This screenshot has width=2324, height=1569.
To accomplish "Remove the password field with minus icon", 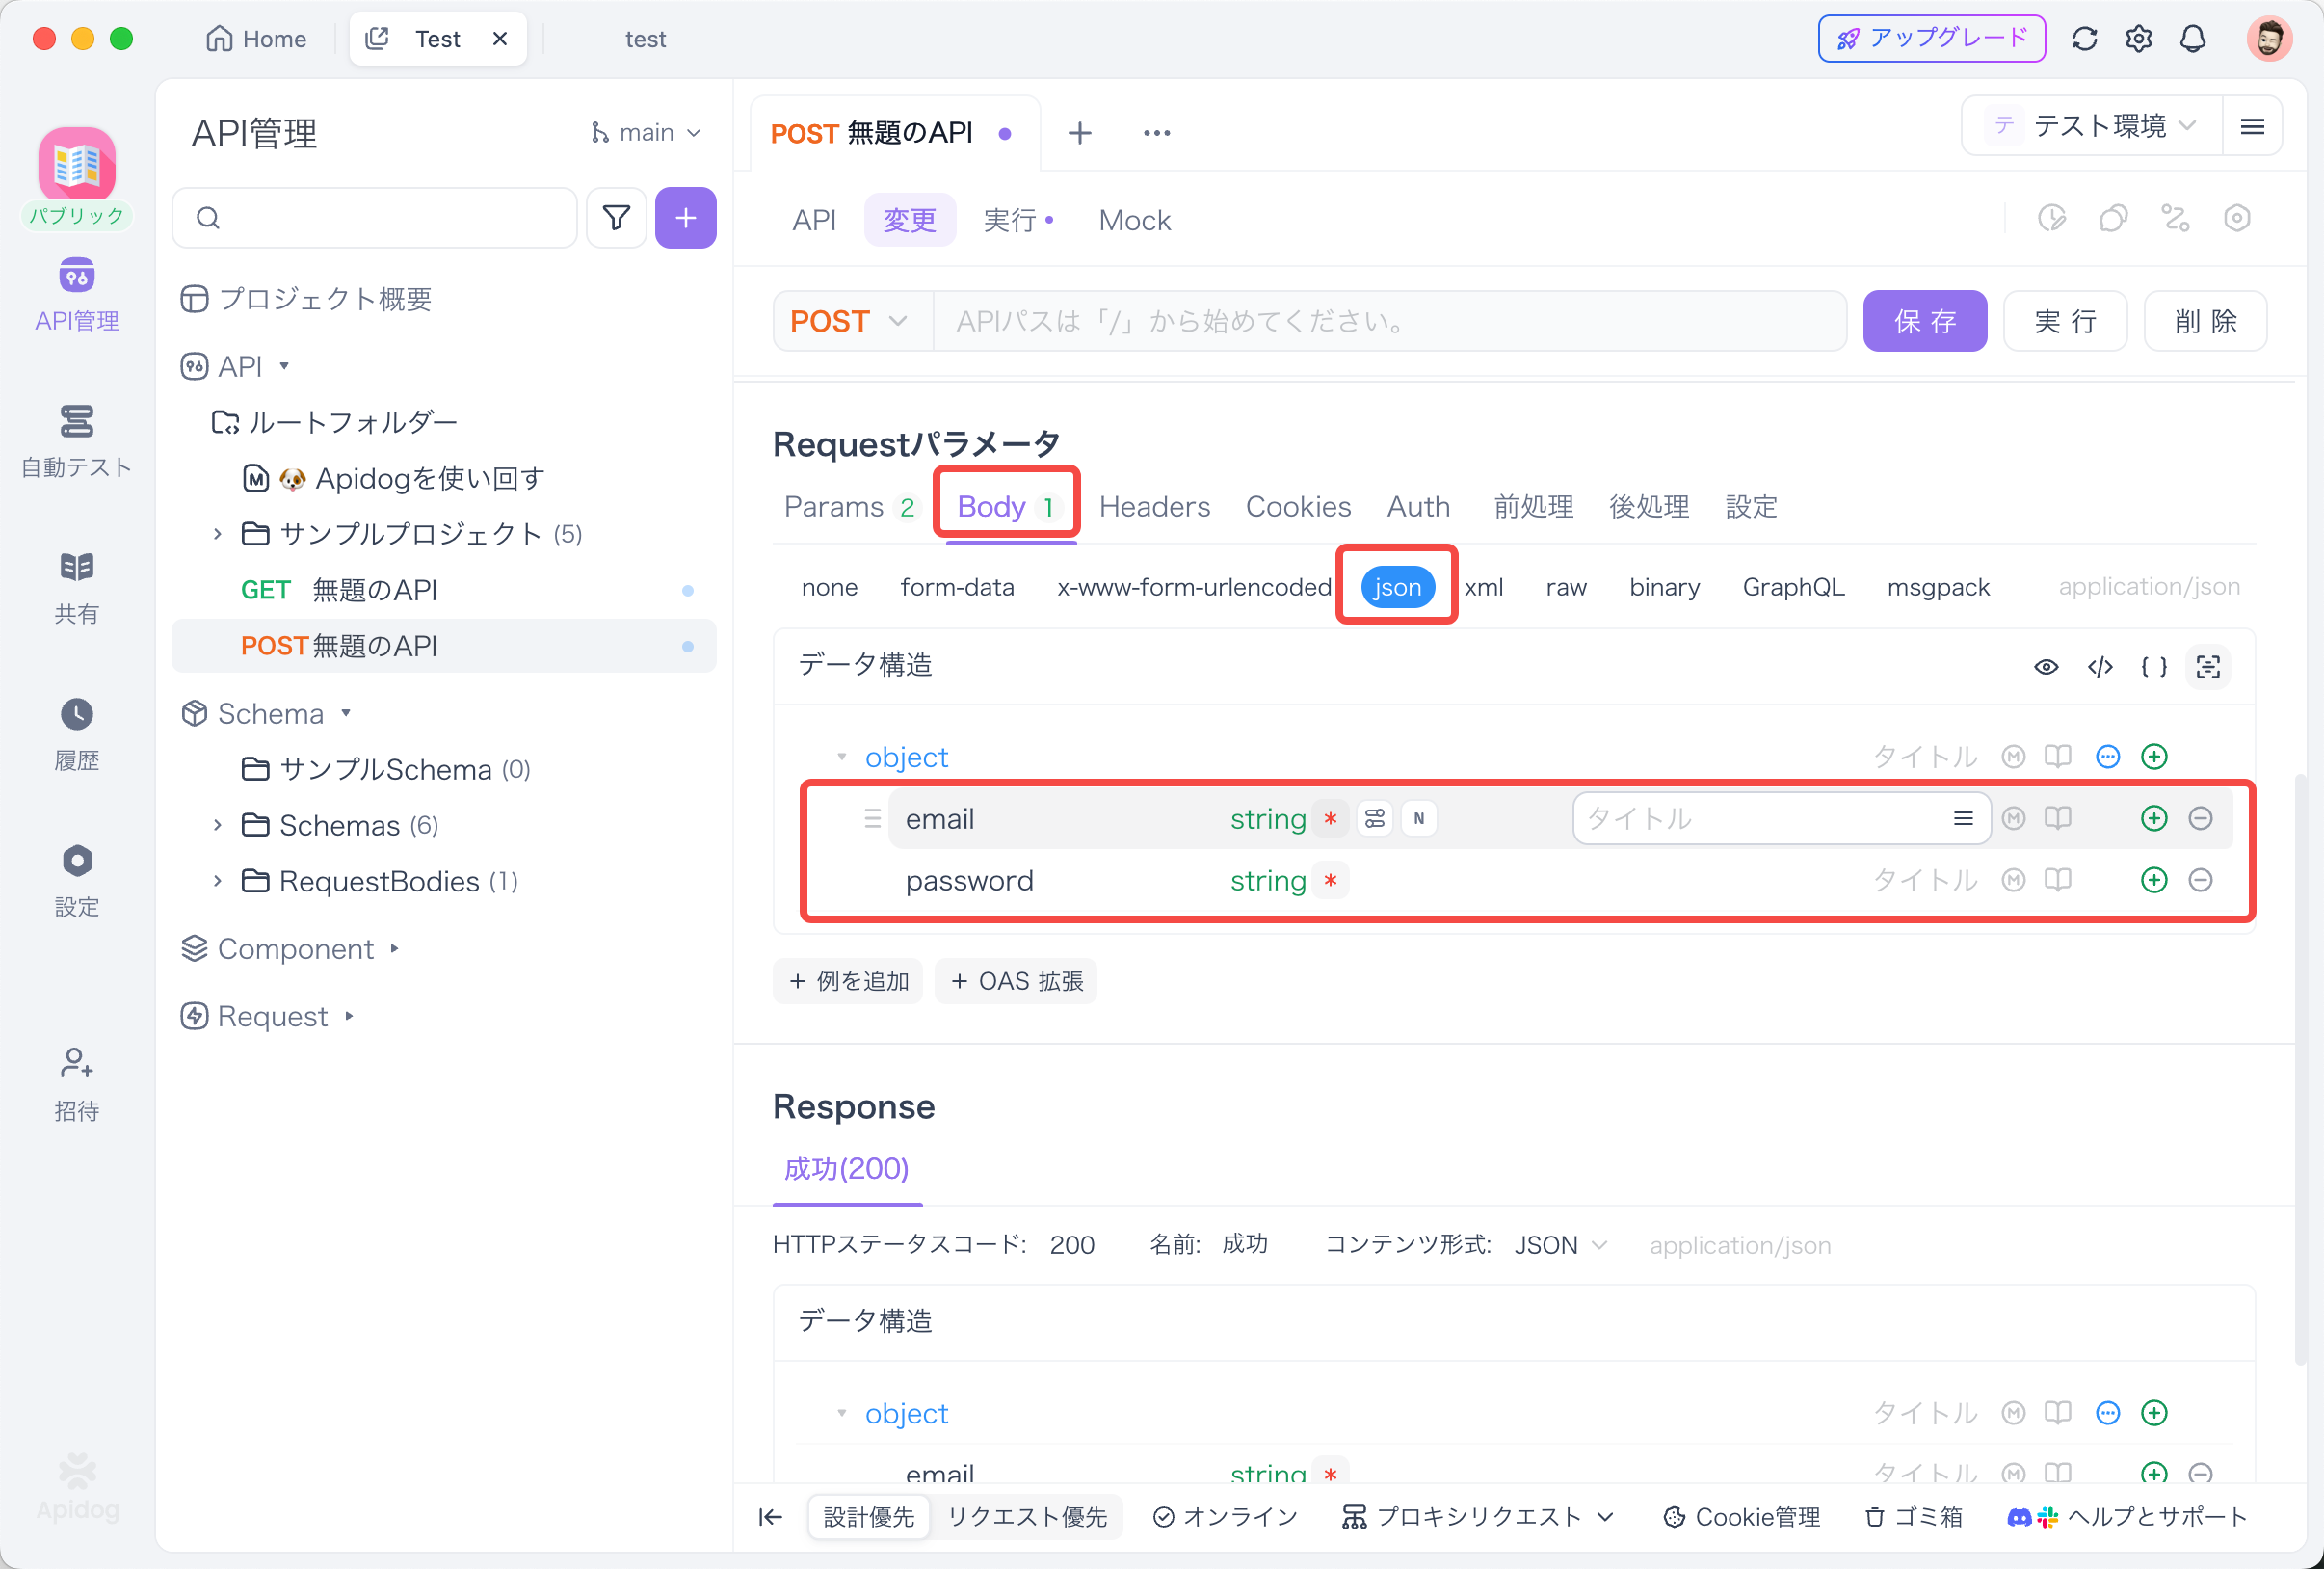I will [2199, 880].
